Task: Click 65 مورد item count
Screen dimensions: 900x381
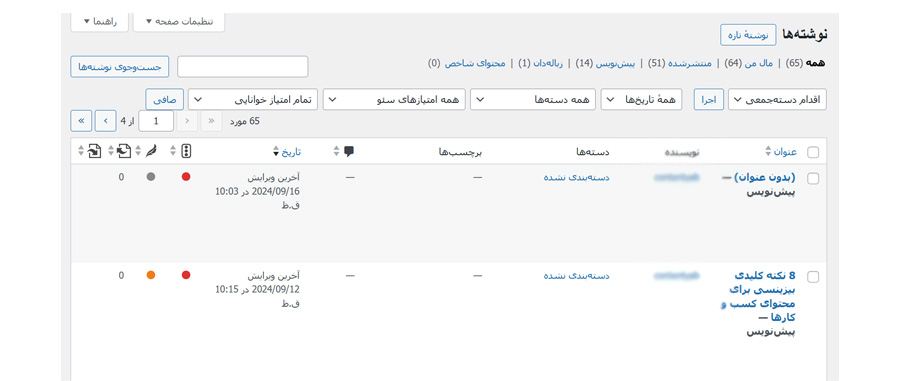Action: pos(245,121)
